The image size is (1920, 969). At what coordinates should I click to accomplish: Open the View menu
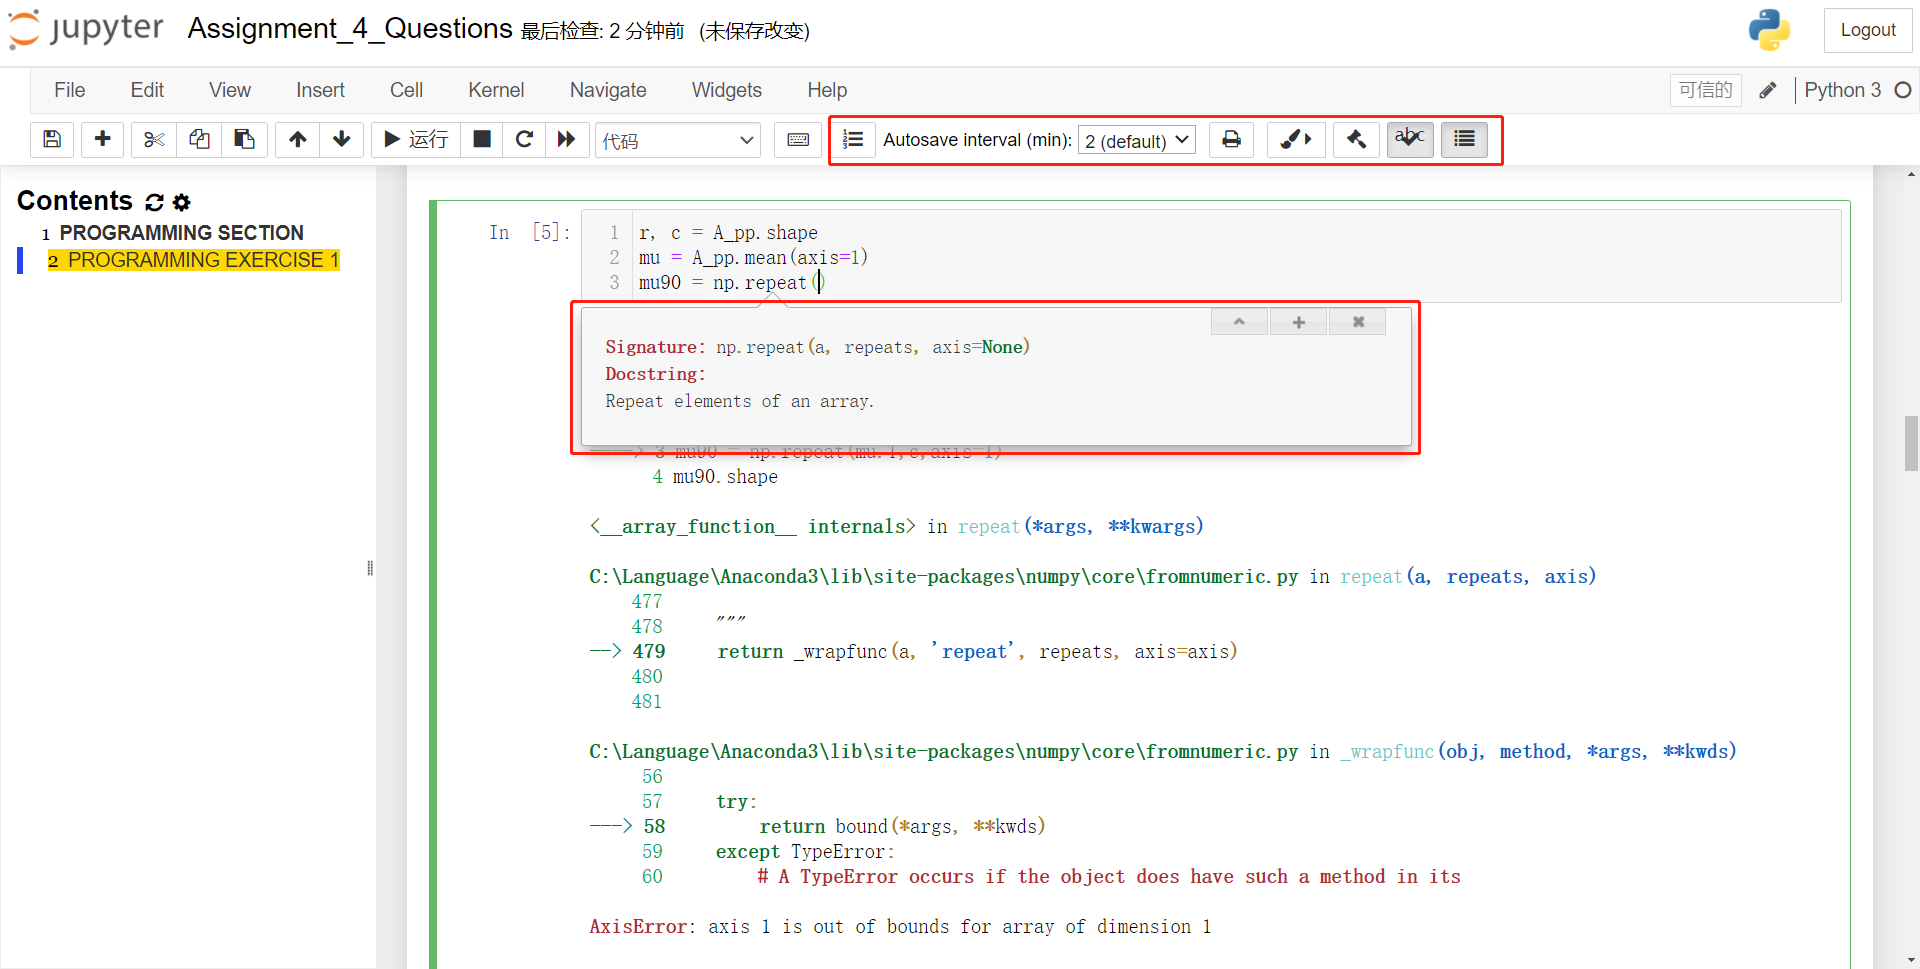point(230,90)
